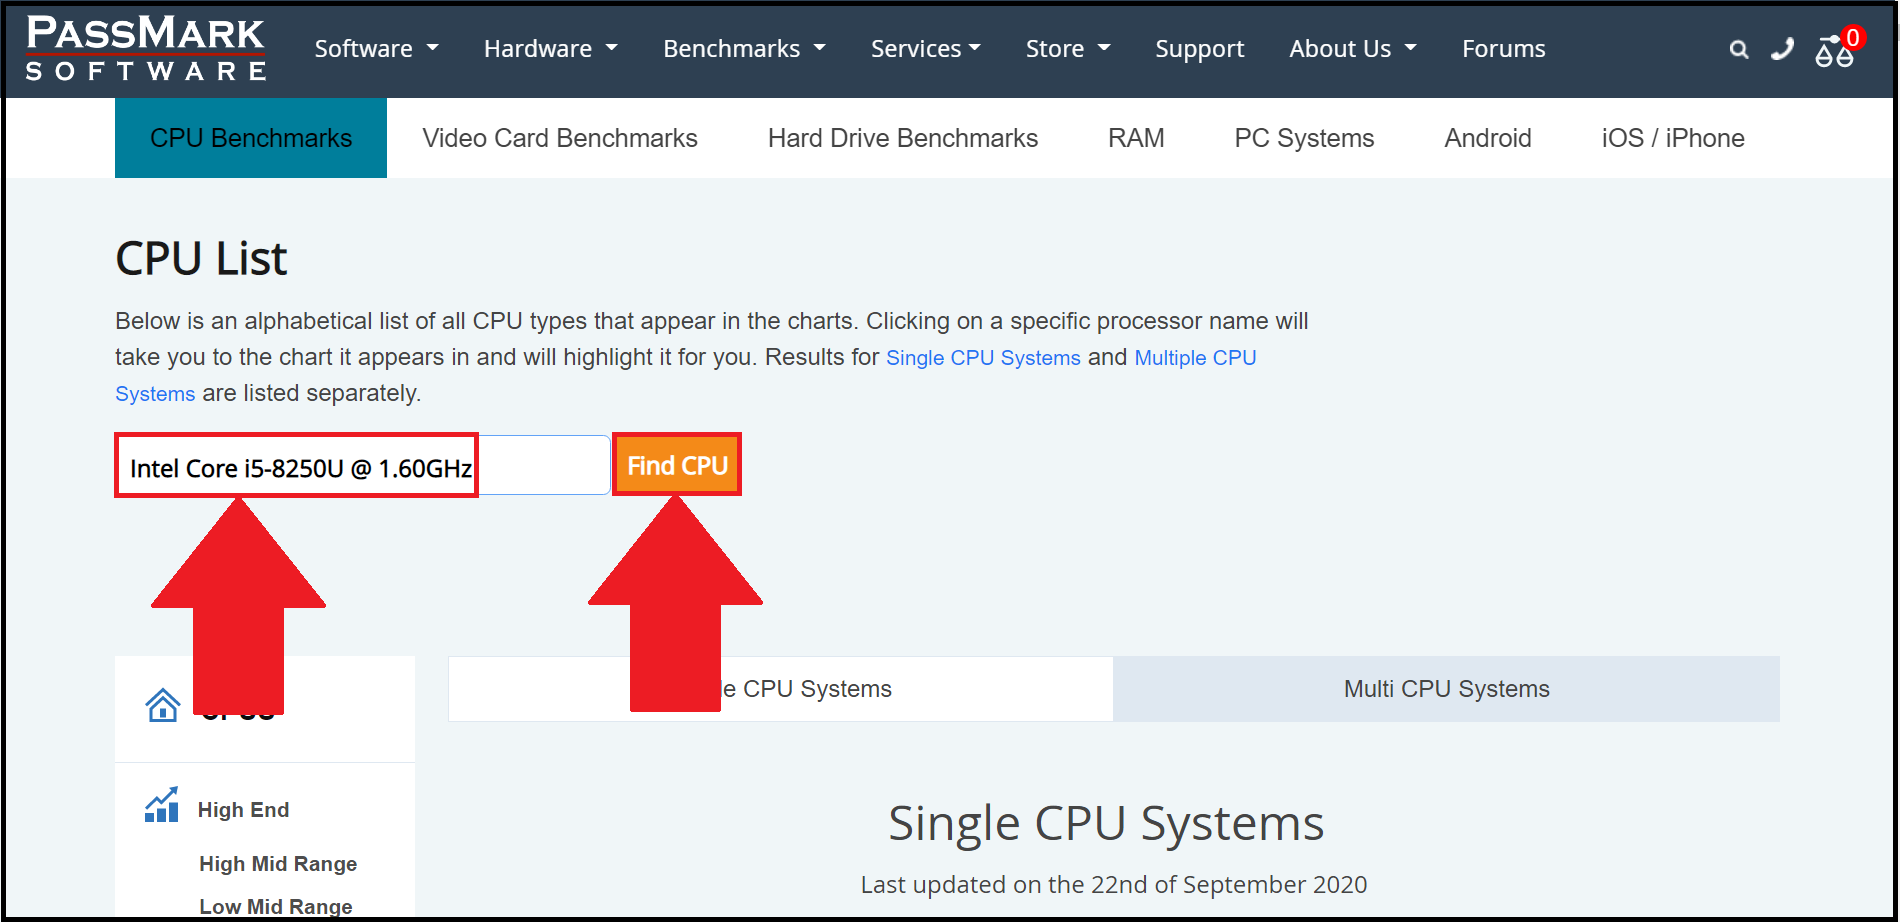Switch to the Multi CPU Systems tab

[x=1445, y=689]
